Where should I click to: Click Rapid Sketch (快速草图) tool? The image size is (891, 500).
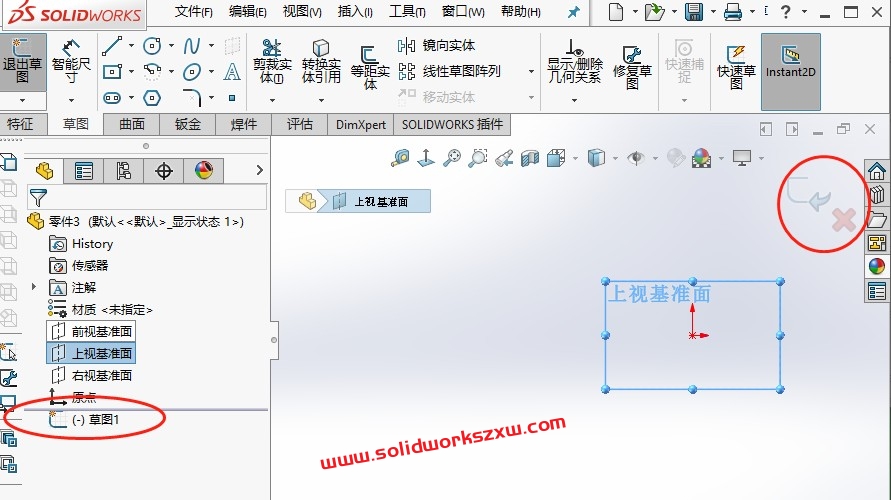point(736,67)
